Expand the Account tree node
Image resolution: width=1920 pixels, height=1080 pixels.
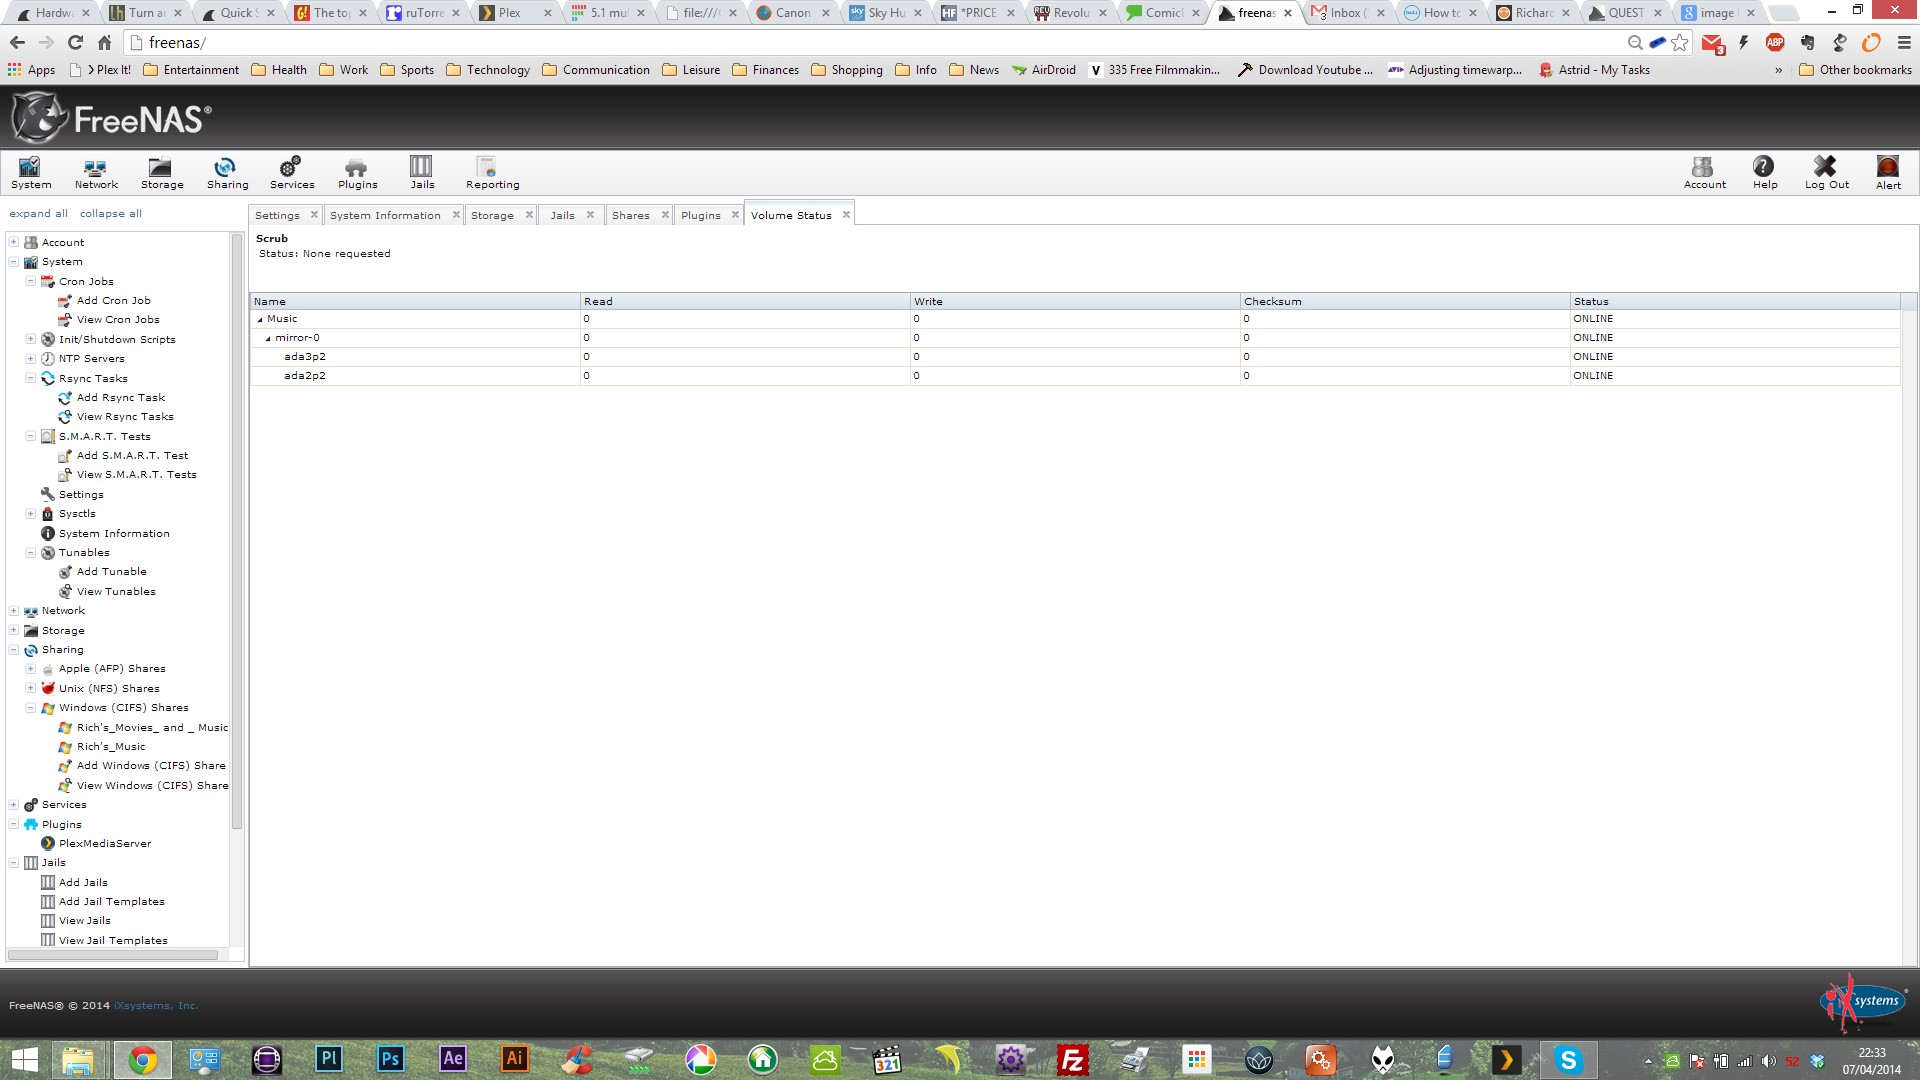[13, 242]
